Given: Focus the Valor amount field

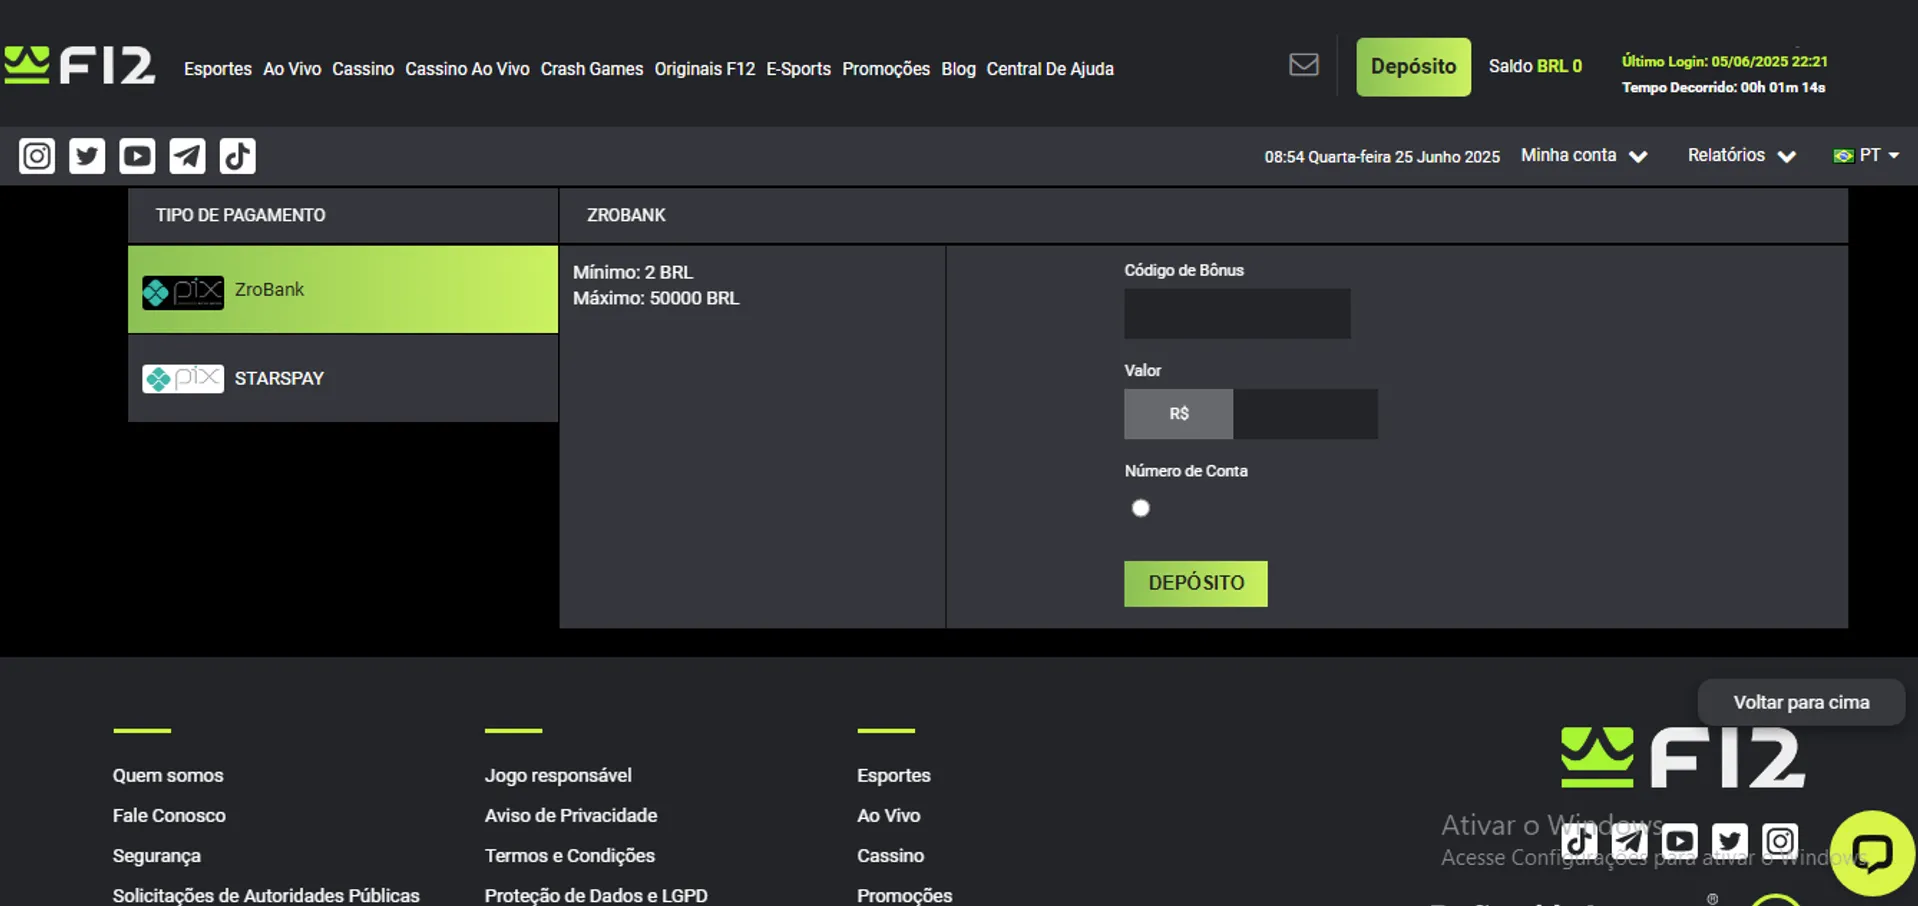Looking at the screenshot, I should 1305,414.
